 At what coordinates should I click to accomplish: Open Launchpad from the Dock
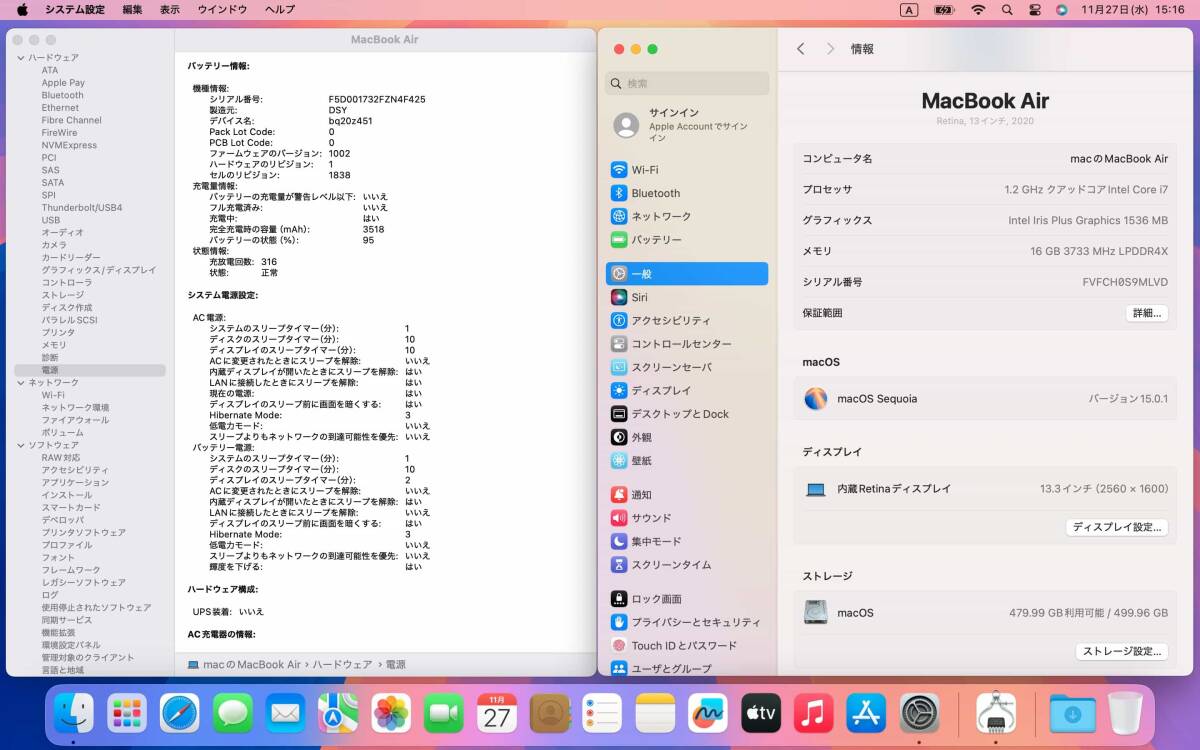[x=127, y=713]
